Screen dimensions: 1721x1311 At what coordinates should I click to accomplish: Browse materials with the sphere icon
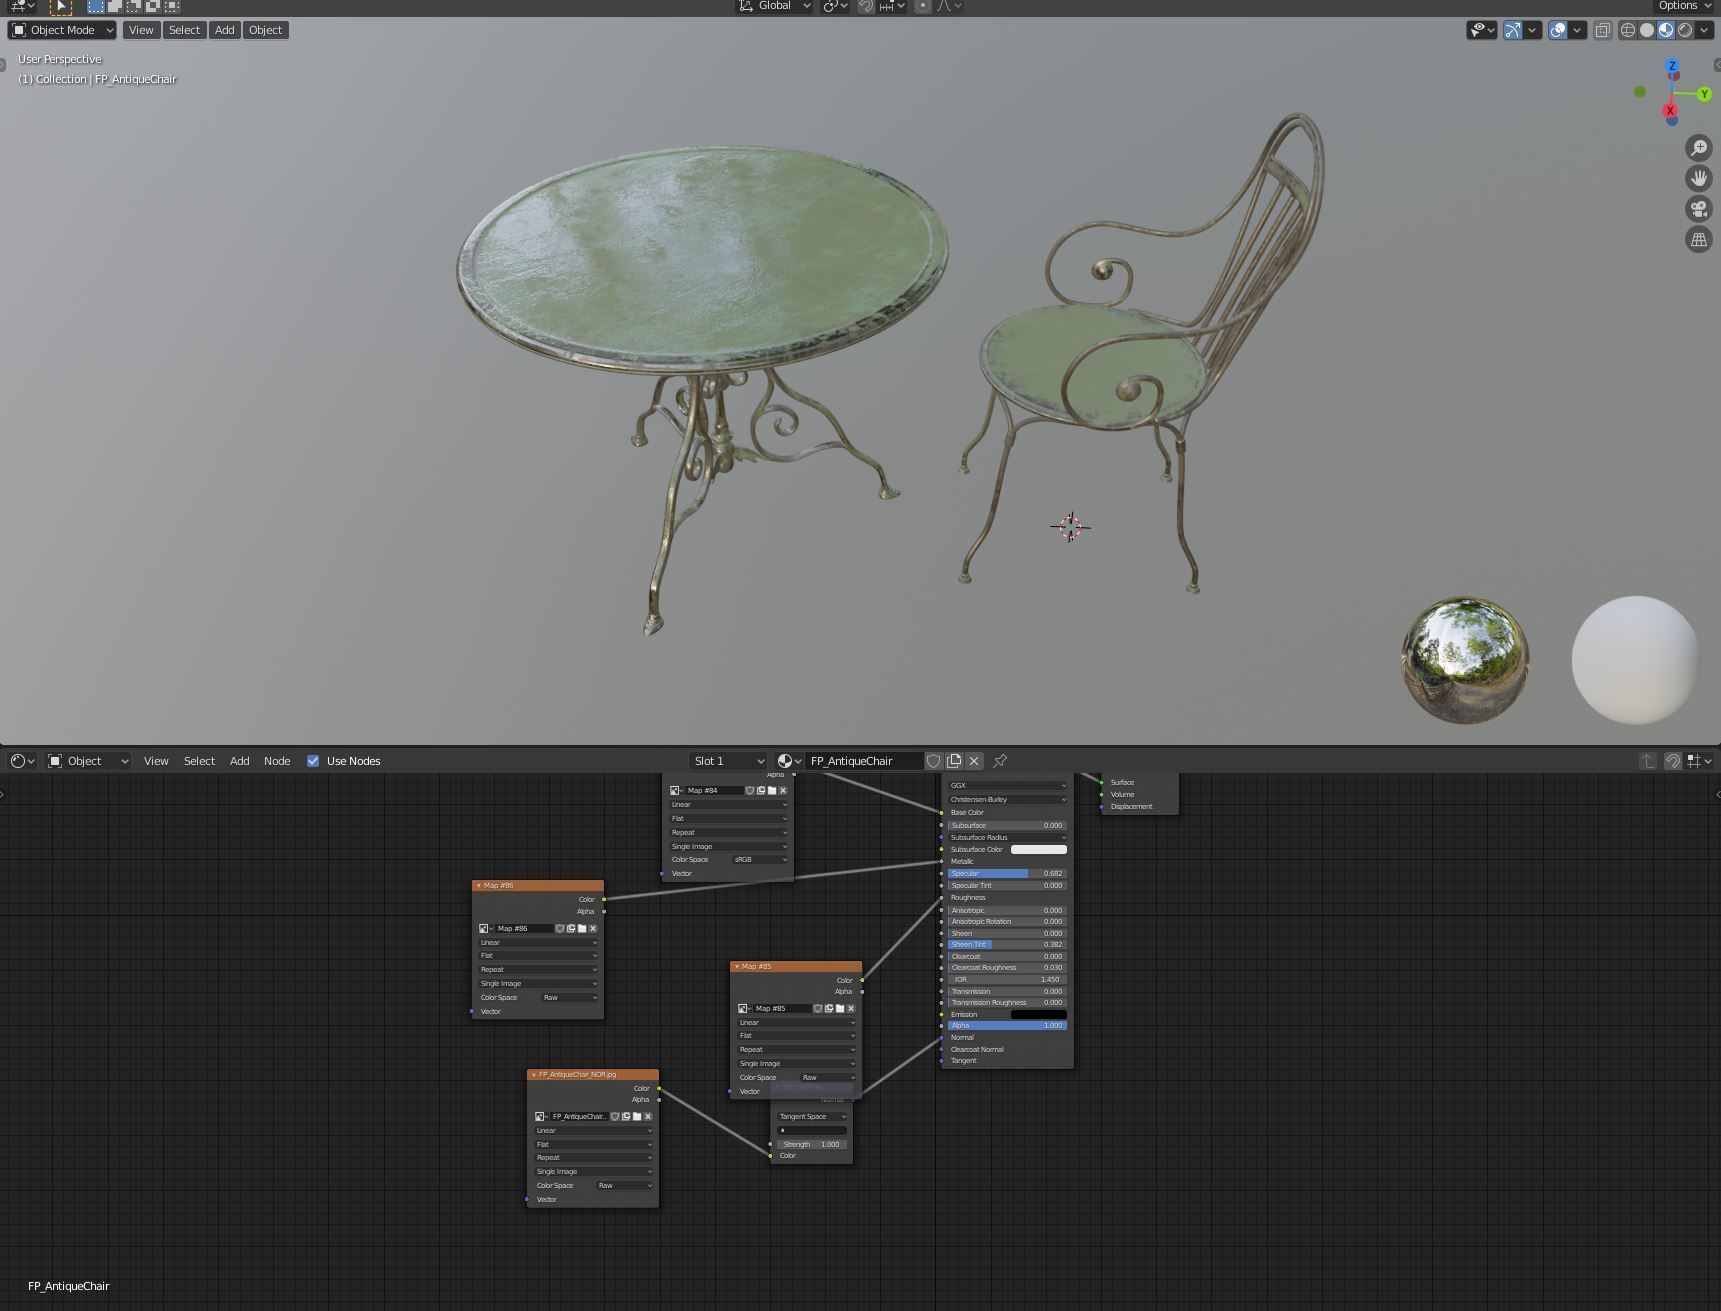[789, 761]
